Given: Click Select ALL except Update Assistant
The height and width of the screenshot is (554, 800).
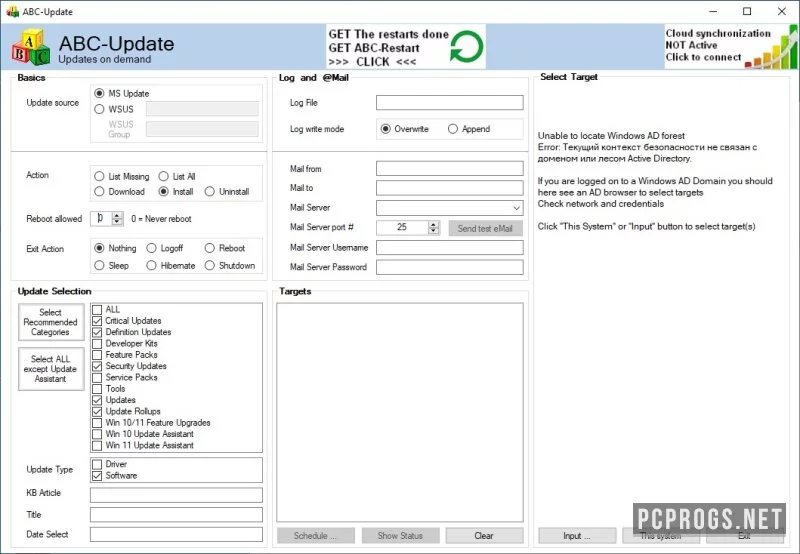Looking at the screenshot, I should (51, 369).
